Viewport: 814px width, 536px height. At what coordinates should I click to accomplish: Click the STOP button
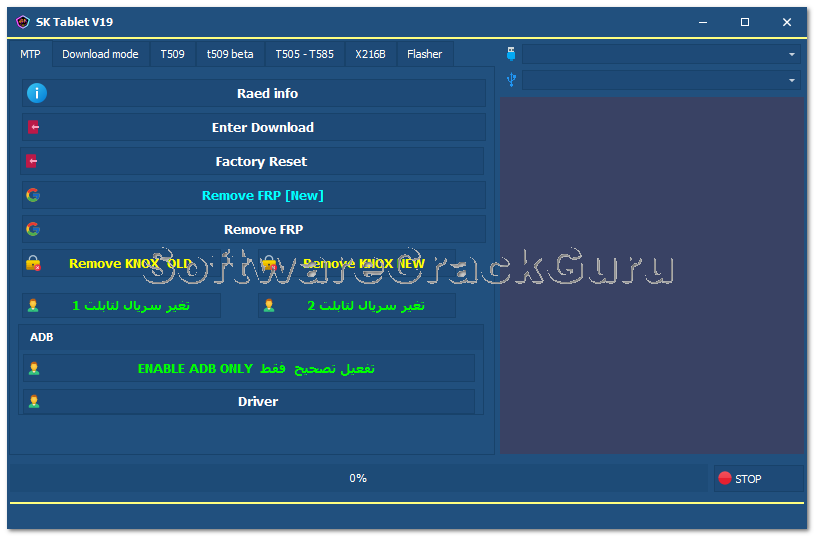(x=758, y=478)
